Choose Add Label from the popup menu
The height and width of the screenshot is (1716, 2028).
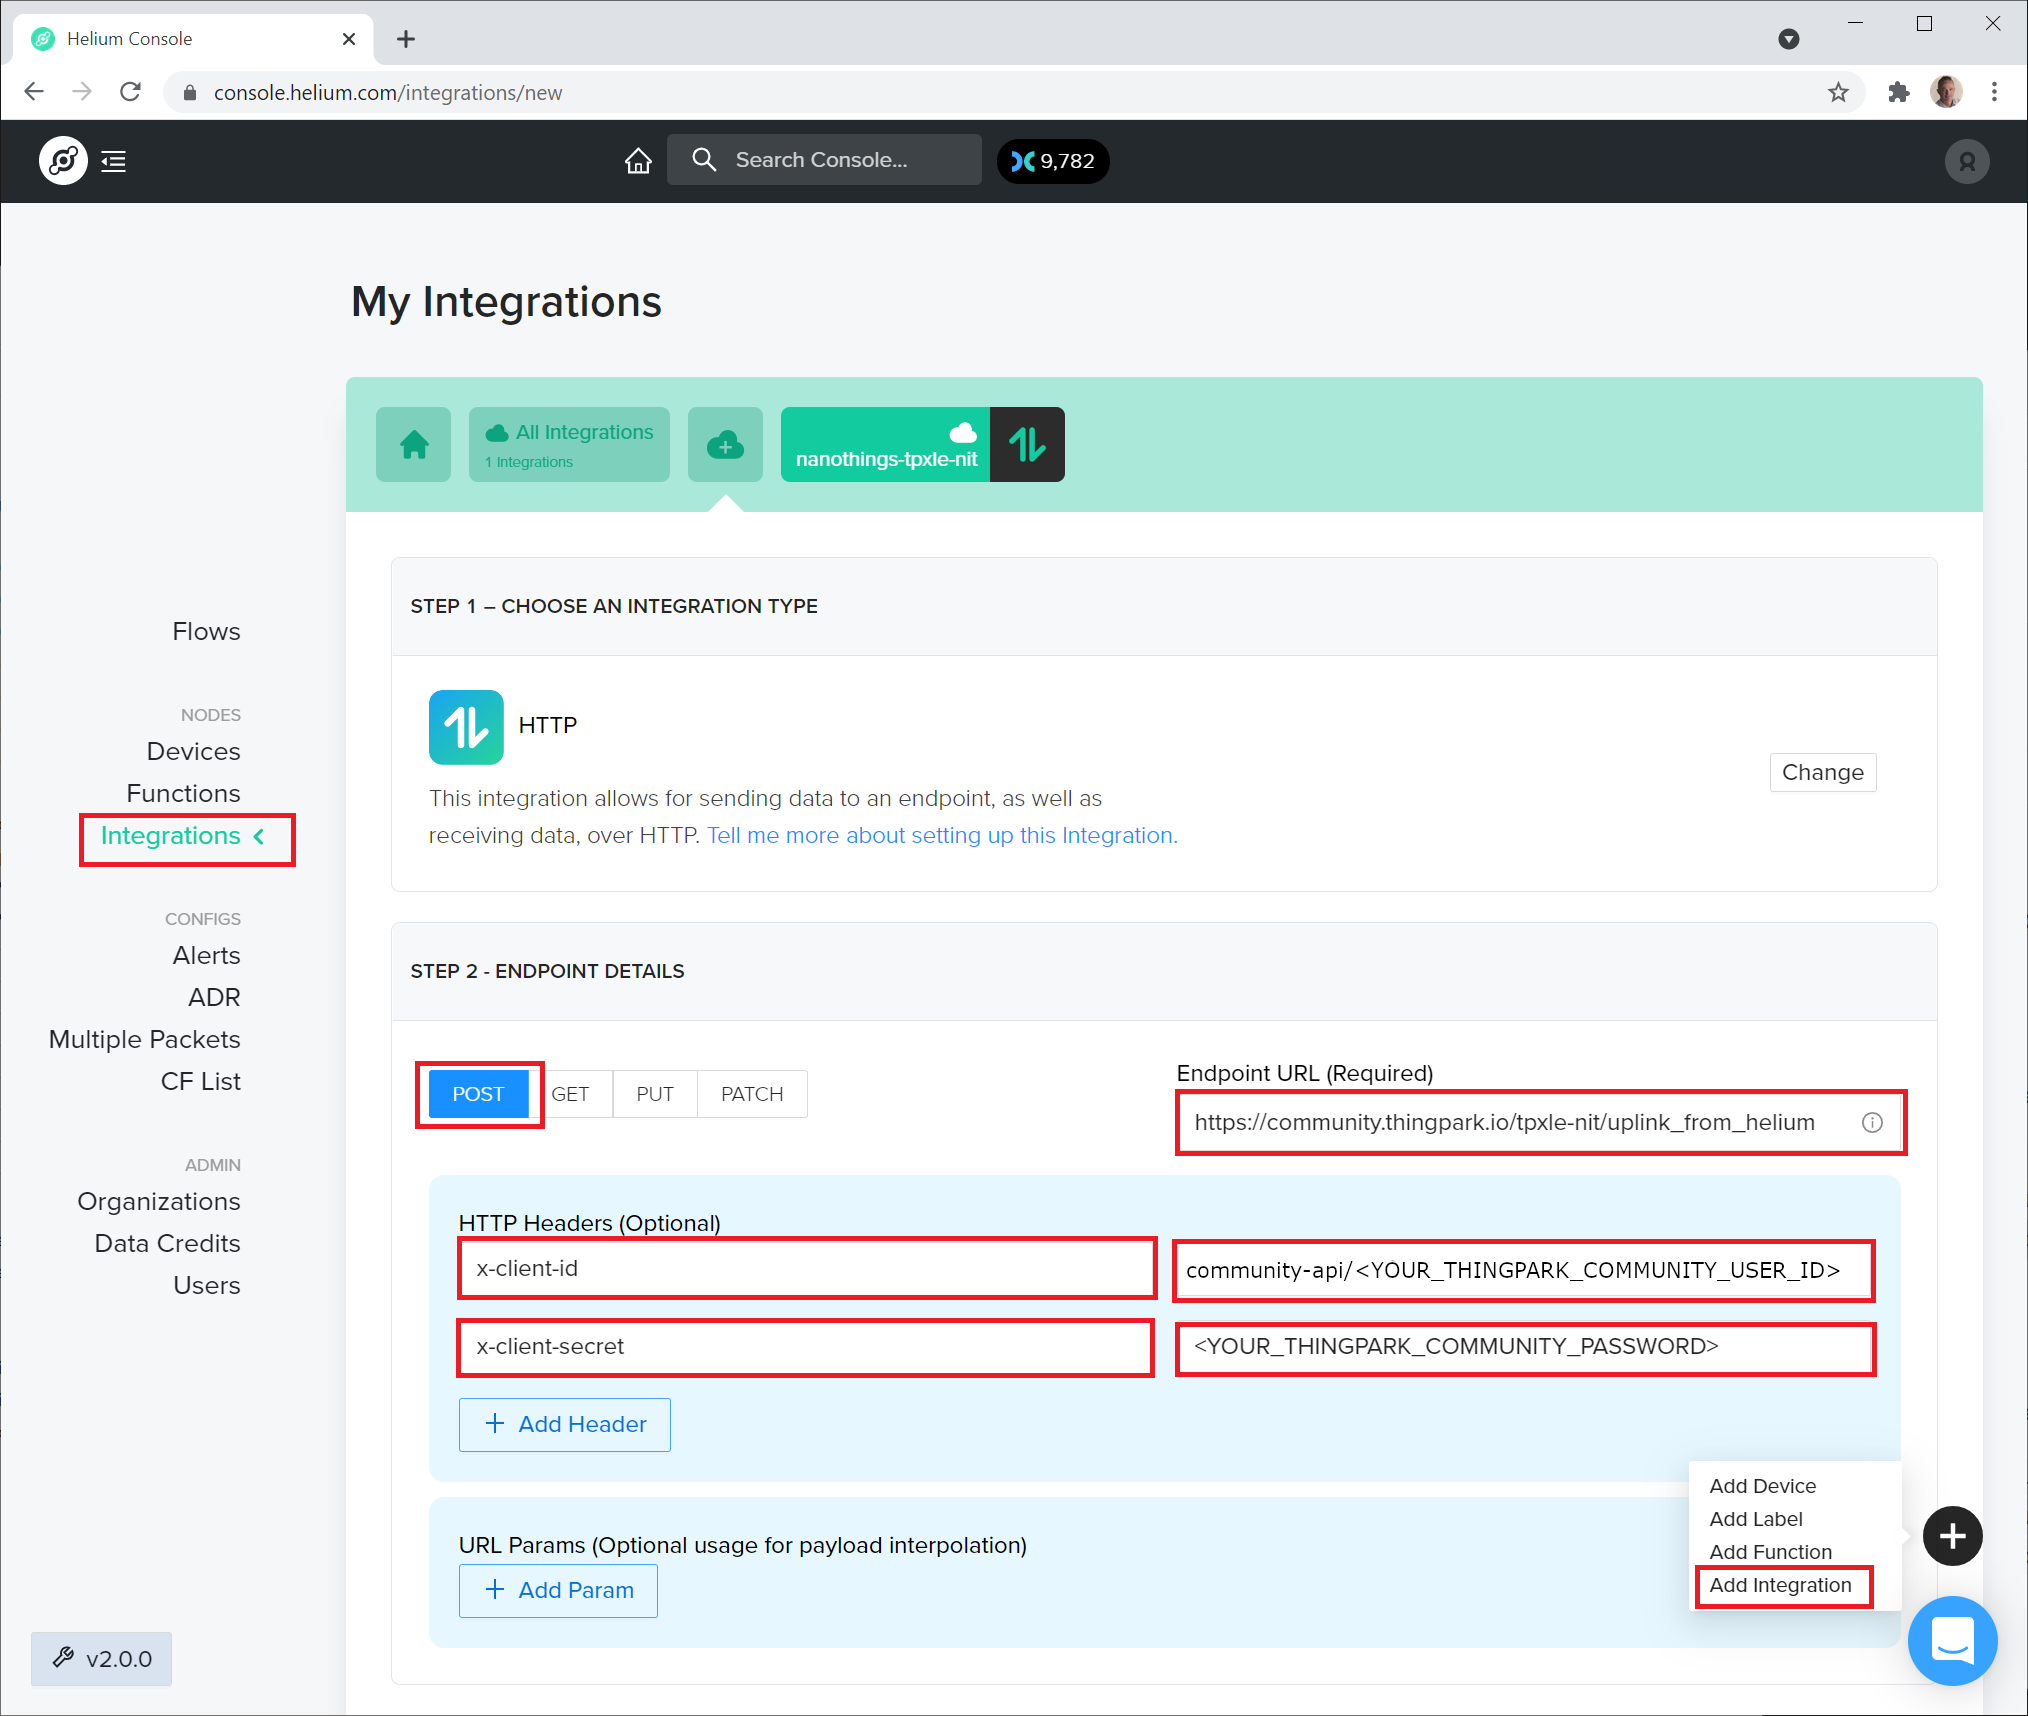click(x=1755, y=1519)
